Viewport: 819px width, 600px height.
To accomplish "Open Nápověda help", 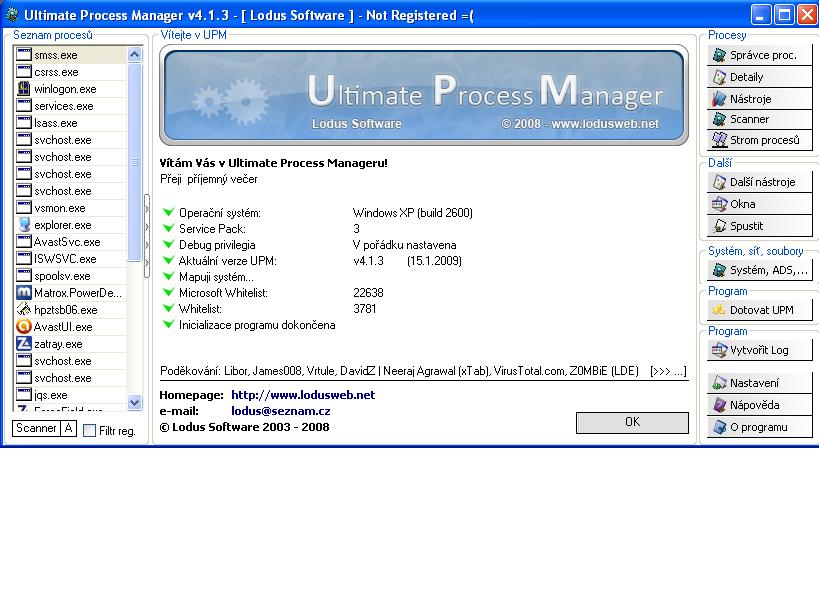I will click(760, 405).
